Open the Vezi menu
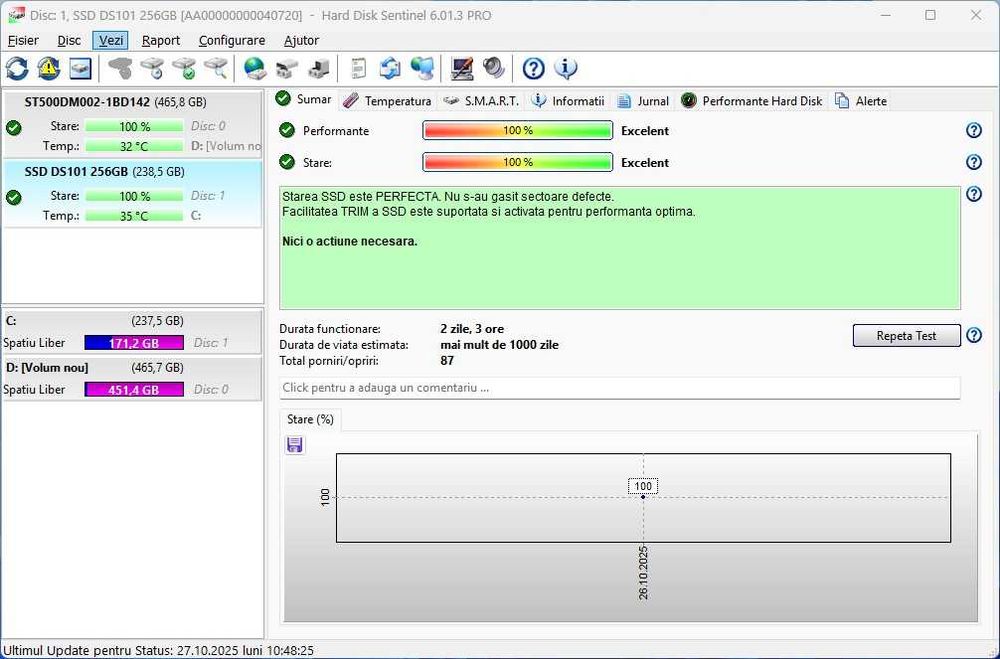Viewport: 1000px width, 659px height. [111, 40]
